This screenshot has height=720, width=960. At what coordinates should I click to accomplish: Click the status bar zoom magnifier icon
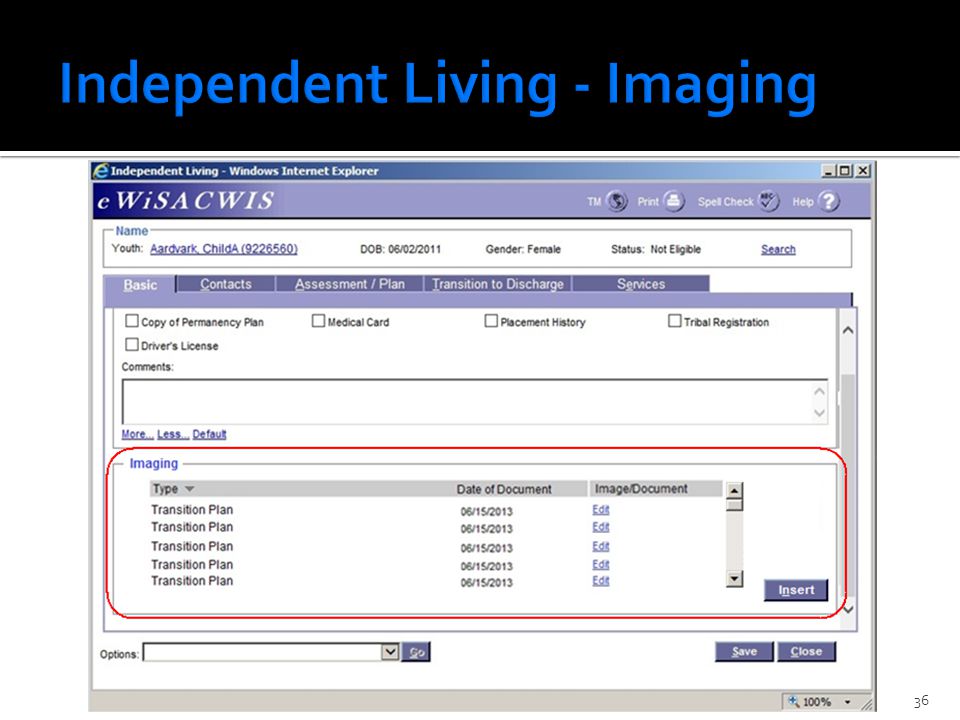793,702
